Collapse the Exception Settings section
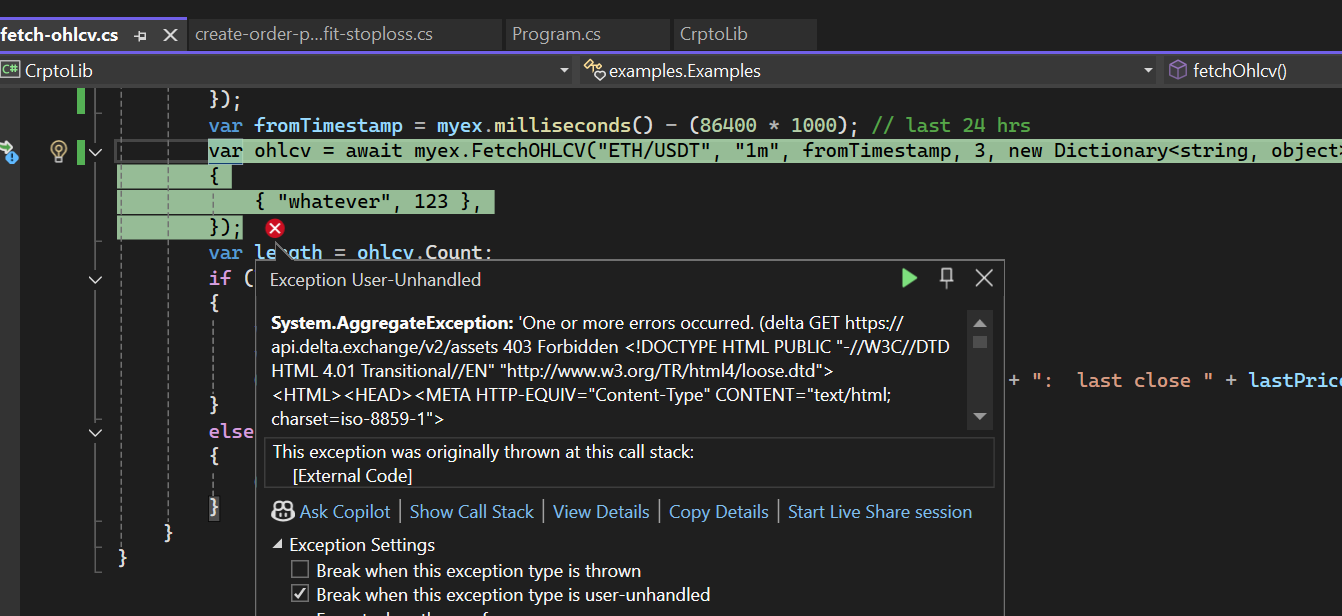The width and height of the screenshot is (1342, 616). pyautogui.click(x=277, y=545)
